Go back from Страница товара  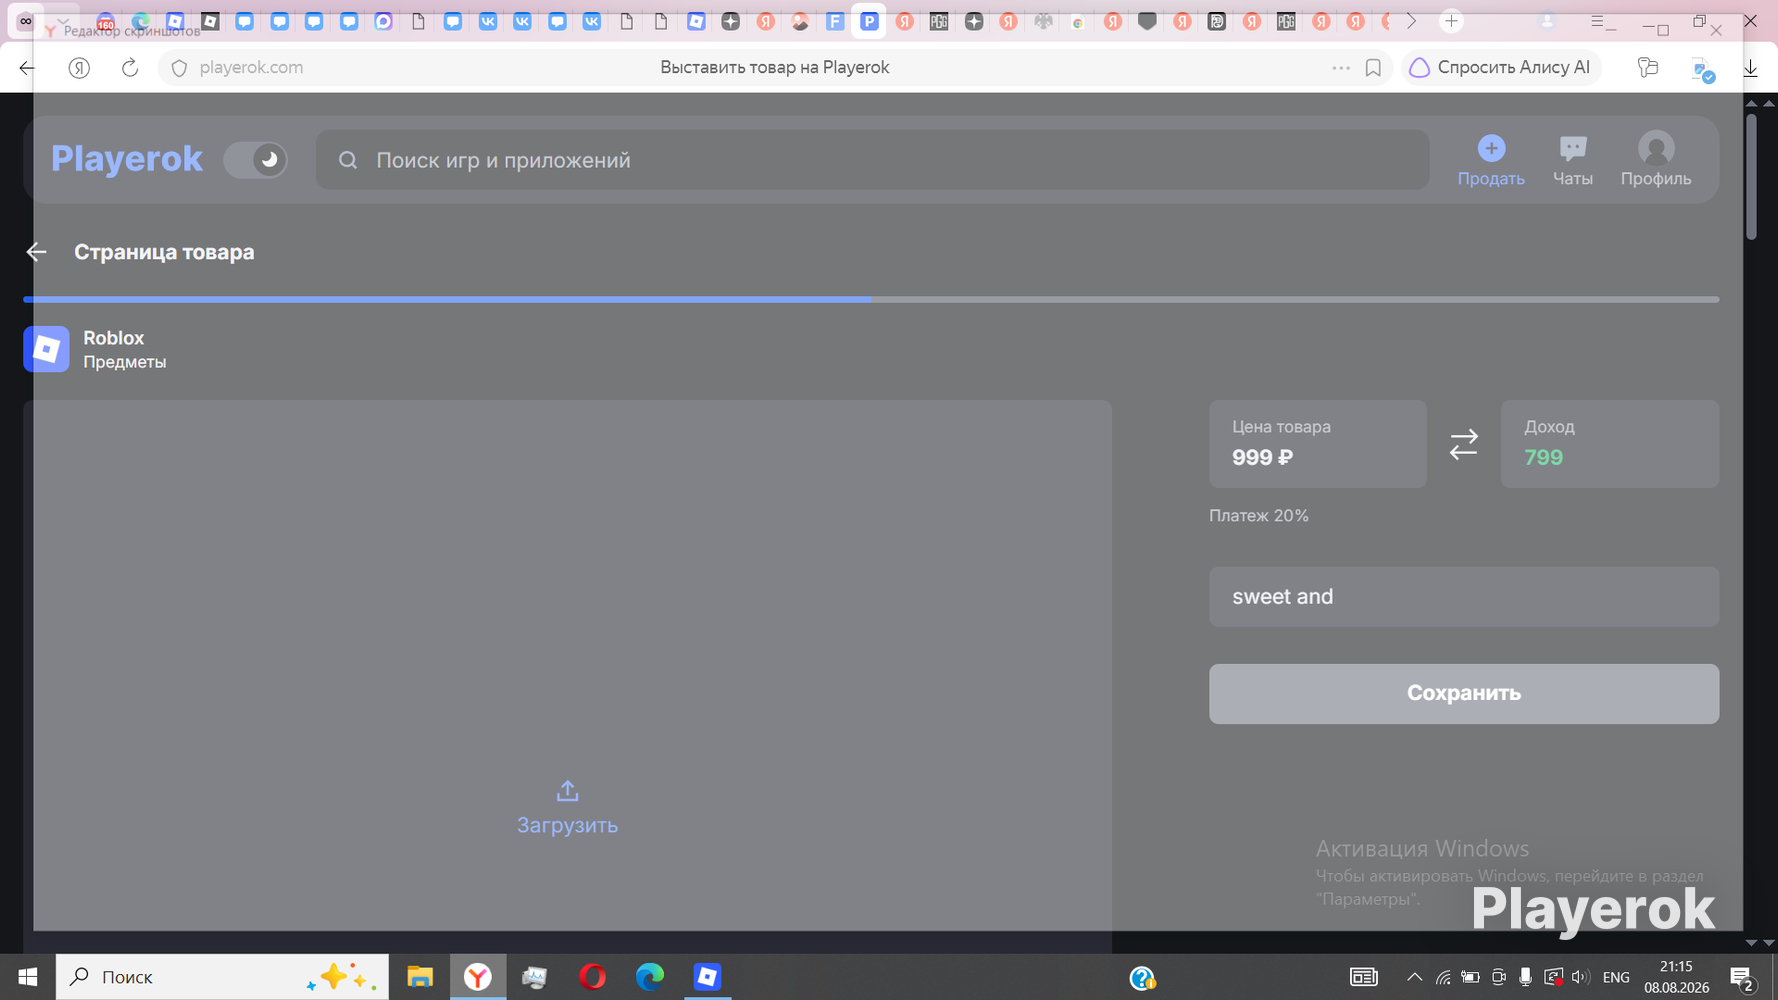point(36,252)
